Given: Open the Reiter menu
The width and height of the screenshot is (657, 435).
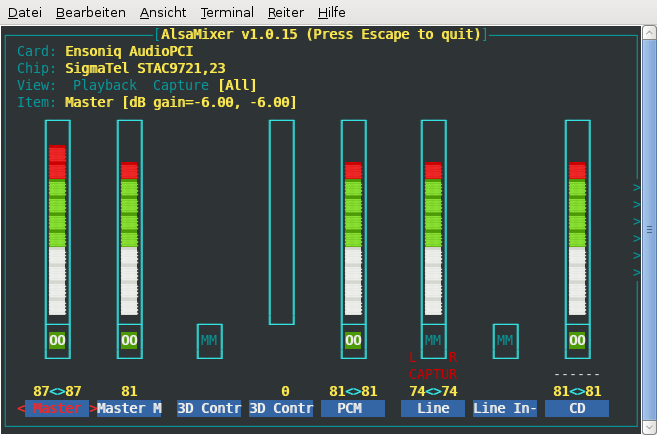Looking at the screenshot, I should click(286, 13).
